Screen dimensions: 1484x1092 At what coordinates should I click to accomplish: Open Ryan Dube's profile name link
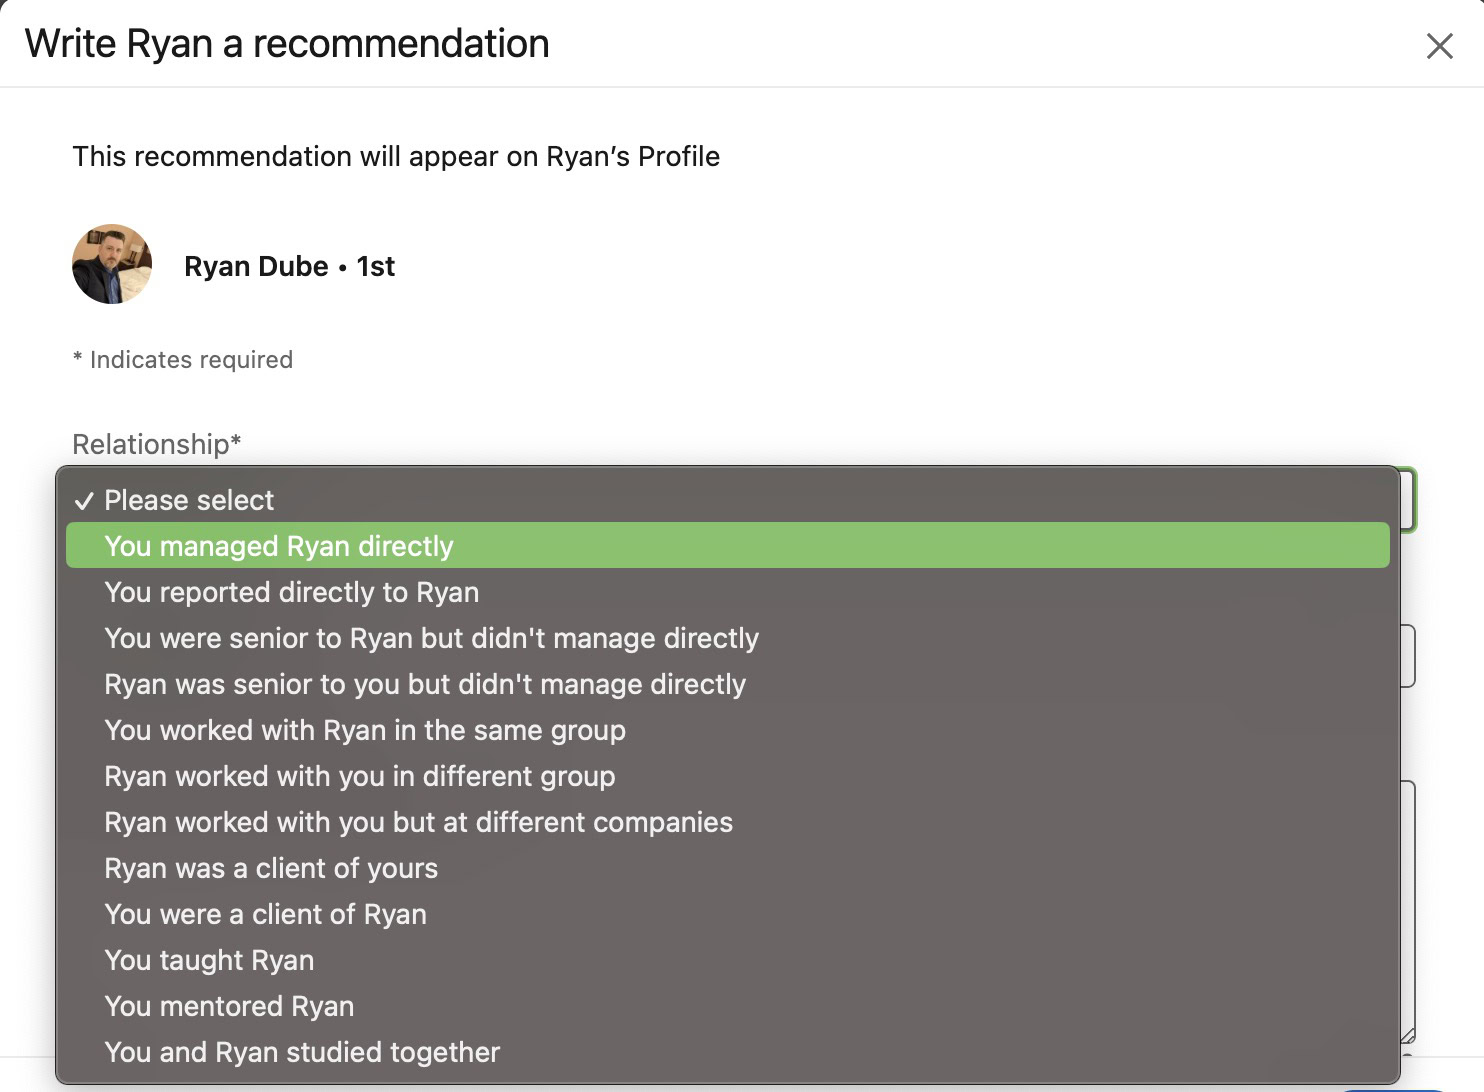pyautogui.click(x=256, y=267)
